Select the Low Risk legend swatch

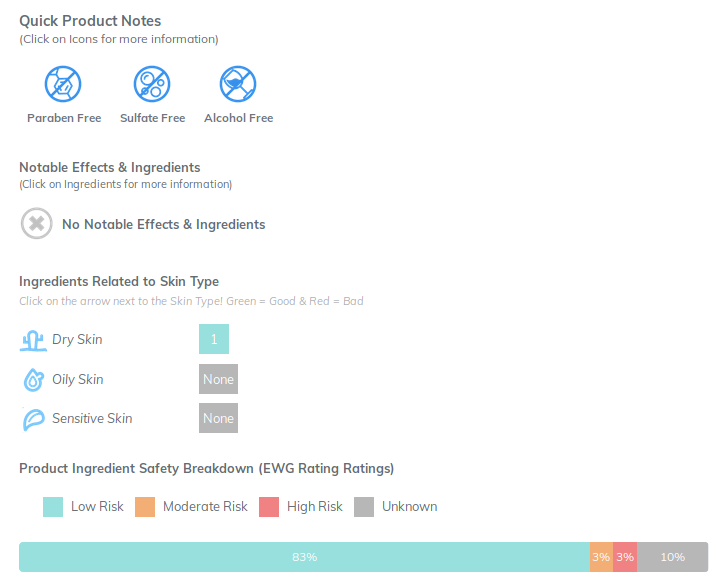tap(53, 507)
